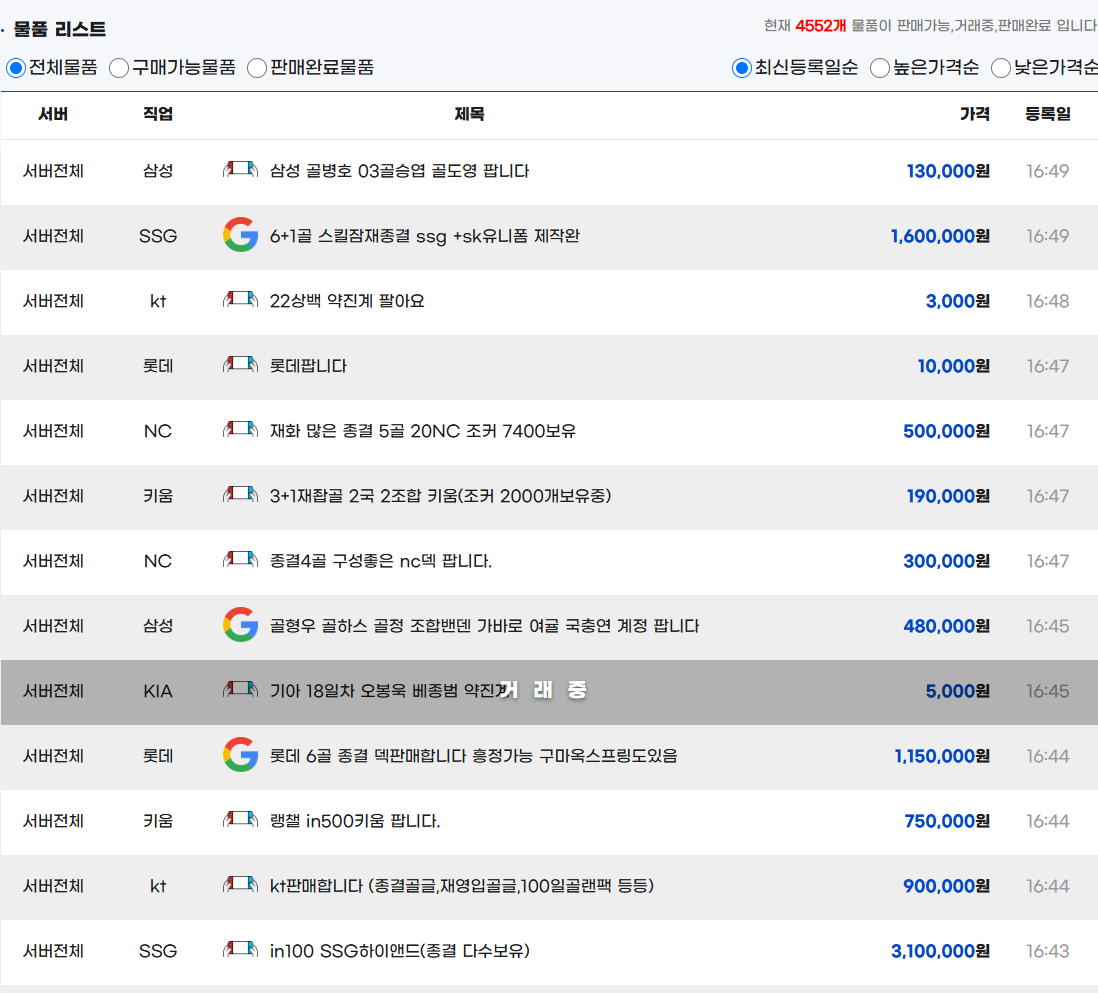This screenshot has height=993, width=1098.
Task: Click Google icon on 롯데 6골 종결 row
Action: pos(240,755)
